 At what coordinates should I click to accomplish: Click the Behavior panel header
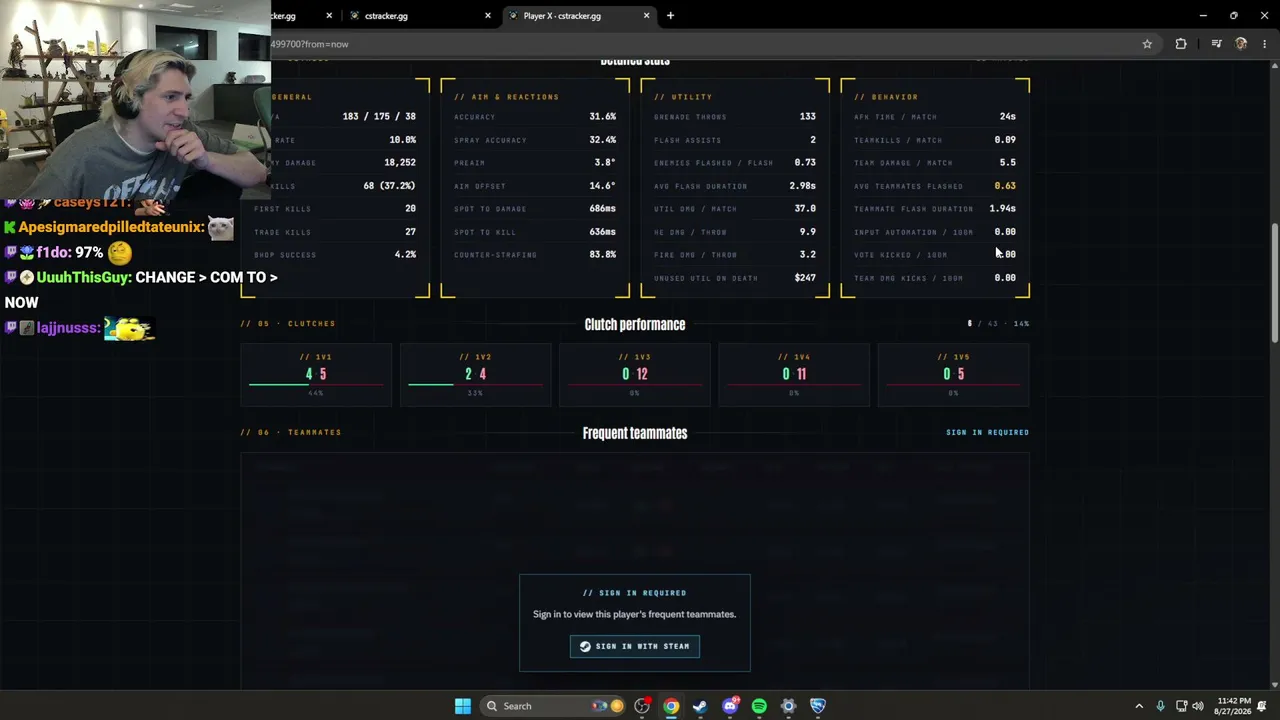pyautogui.click(x=886, y=97)
